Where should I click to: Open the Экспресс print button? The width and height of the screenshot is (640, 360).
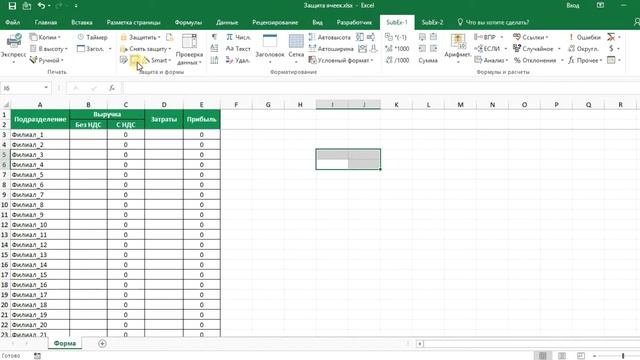(13, 48)
